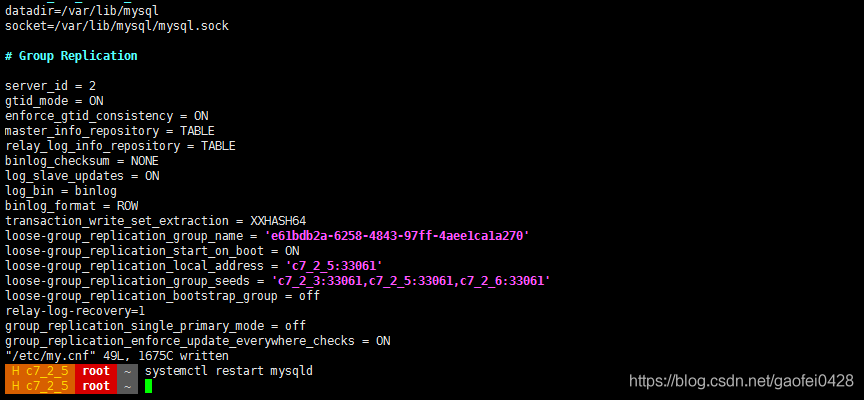
Task: Click the 'transaction_write_set_extraction = XXHASH64' line
Action: click(155, 221)
